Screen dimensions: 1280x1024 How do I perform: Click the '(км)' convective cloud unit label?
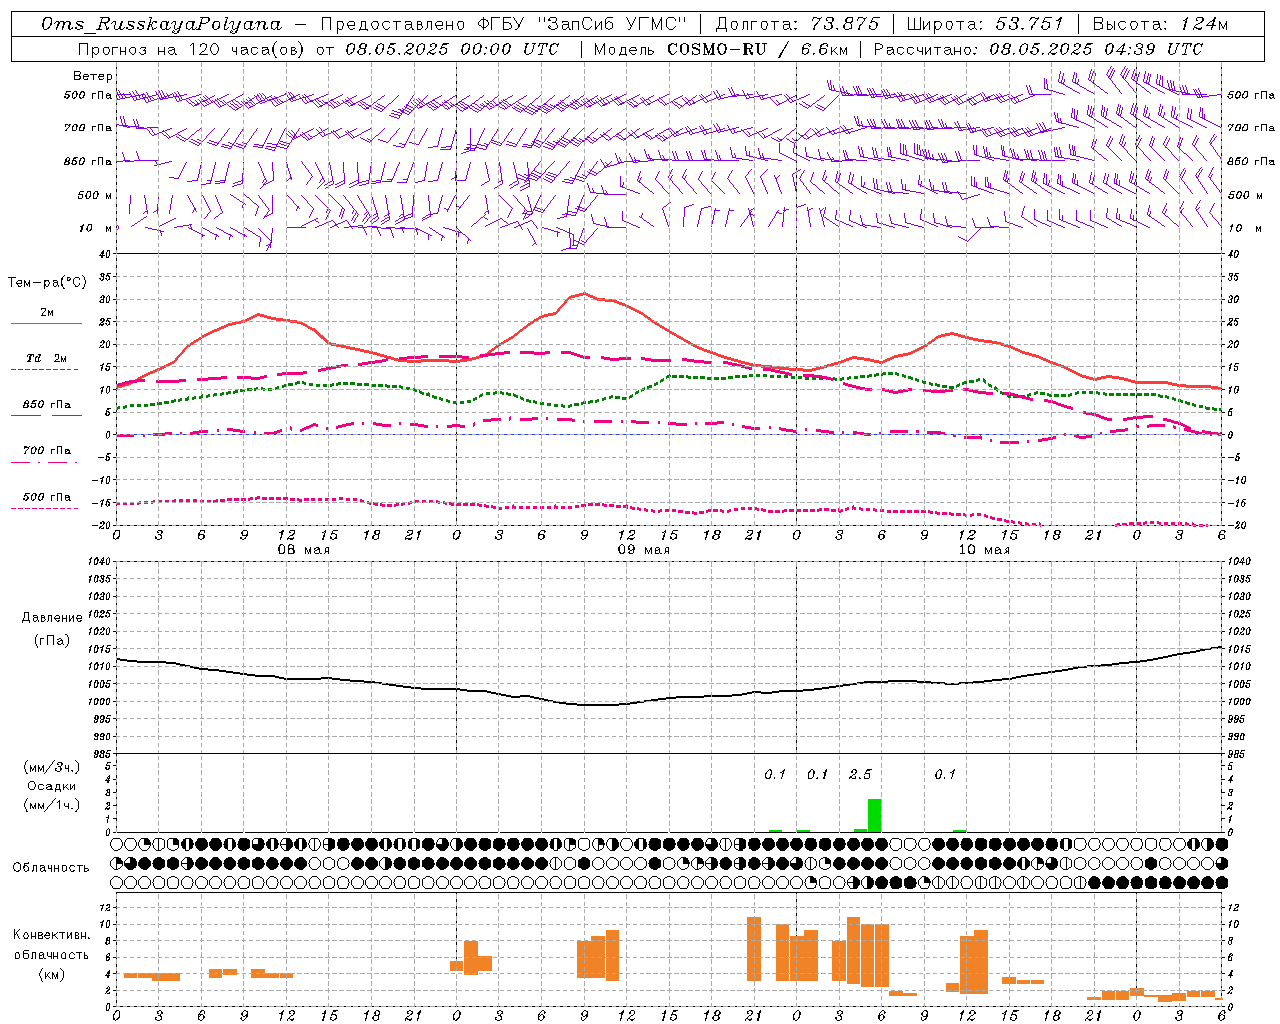[x=52, y=974]
